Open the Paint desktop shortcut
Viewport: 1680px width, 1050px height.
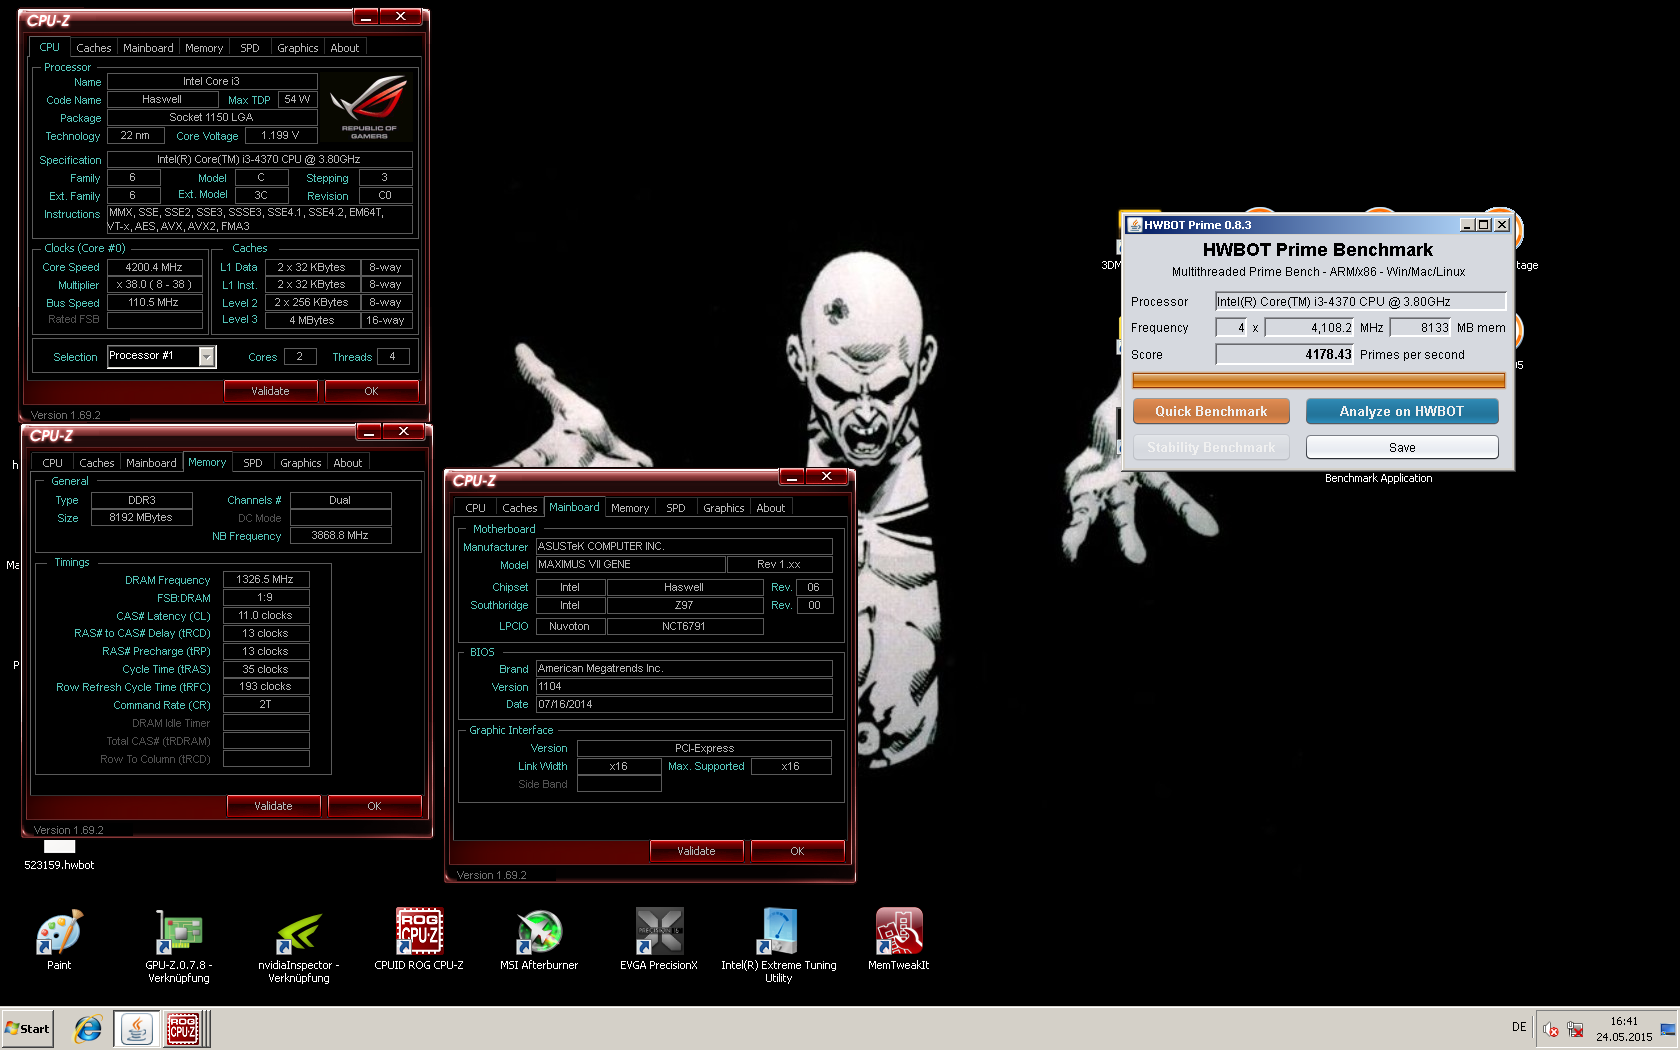tap(59, 940)
